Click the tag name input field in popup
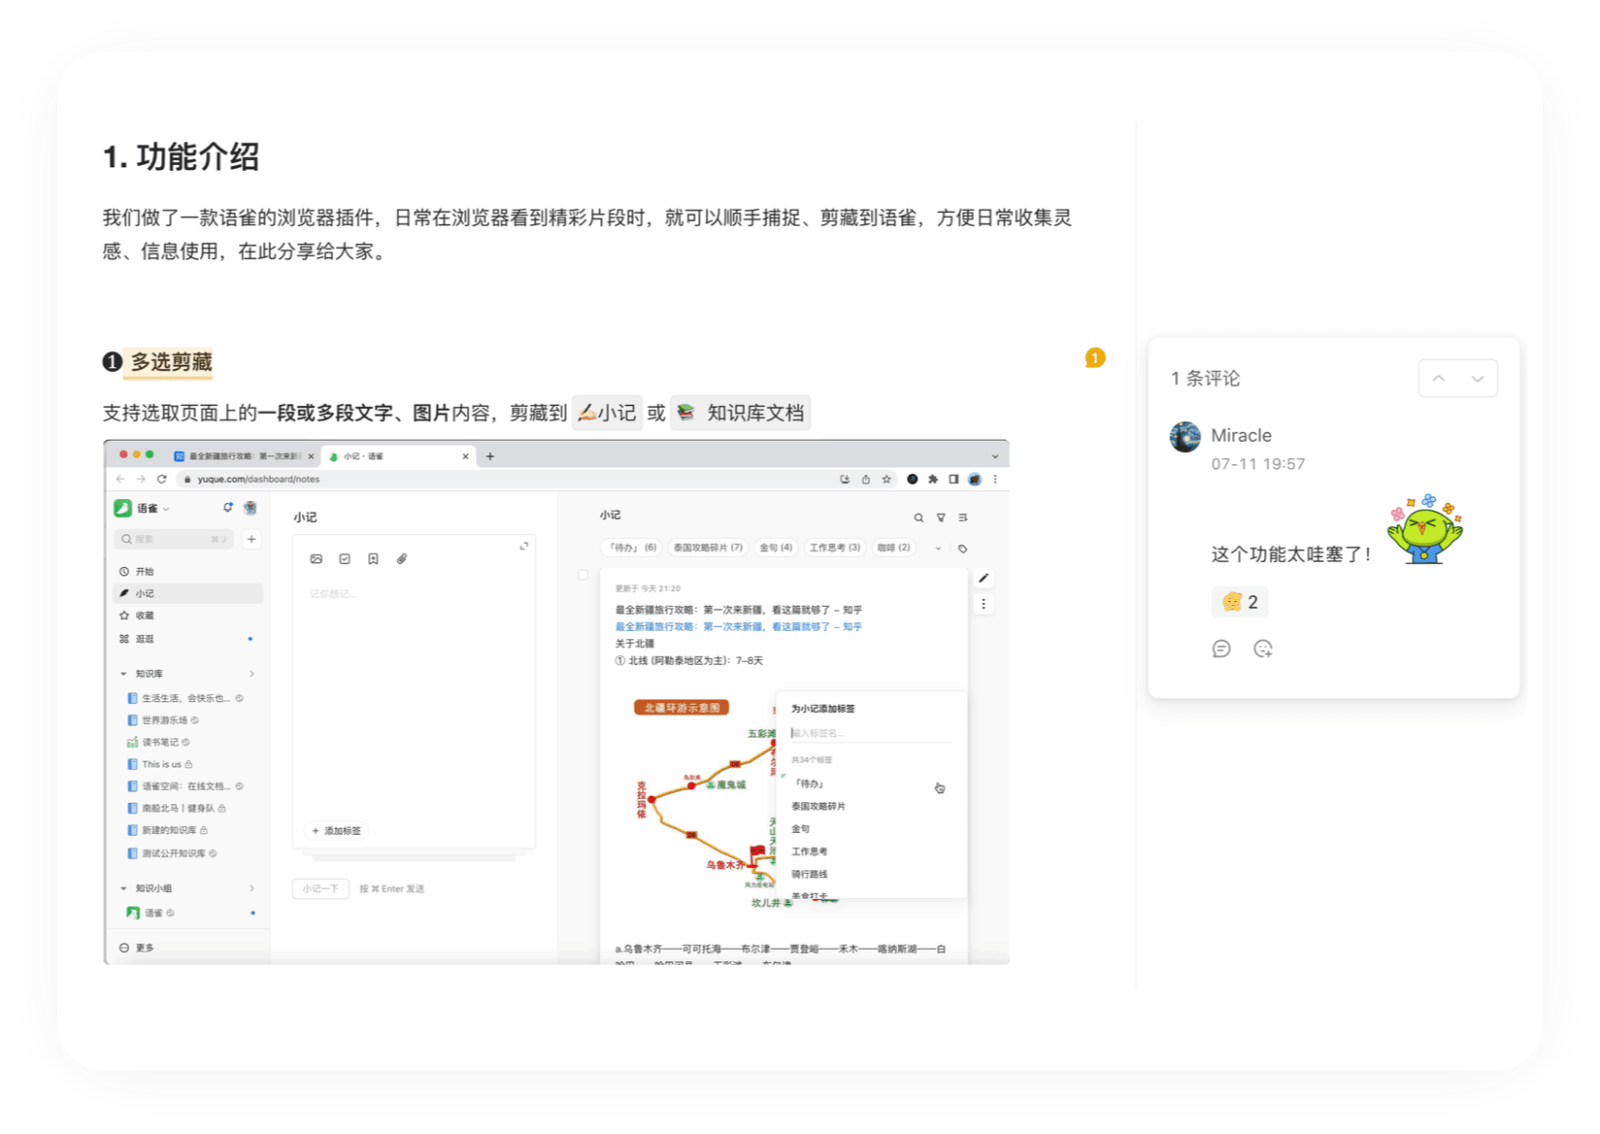Viewport: 1600px width, 1134px height. coord(870,733)
